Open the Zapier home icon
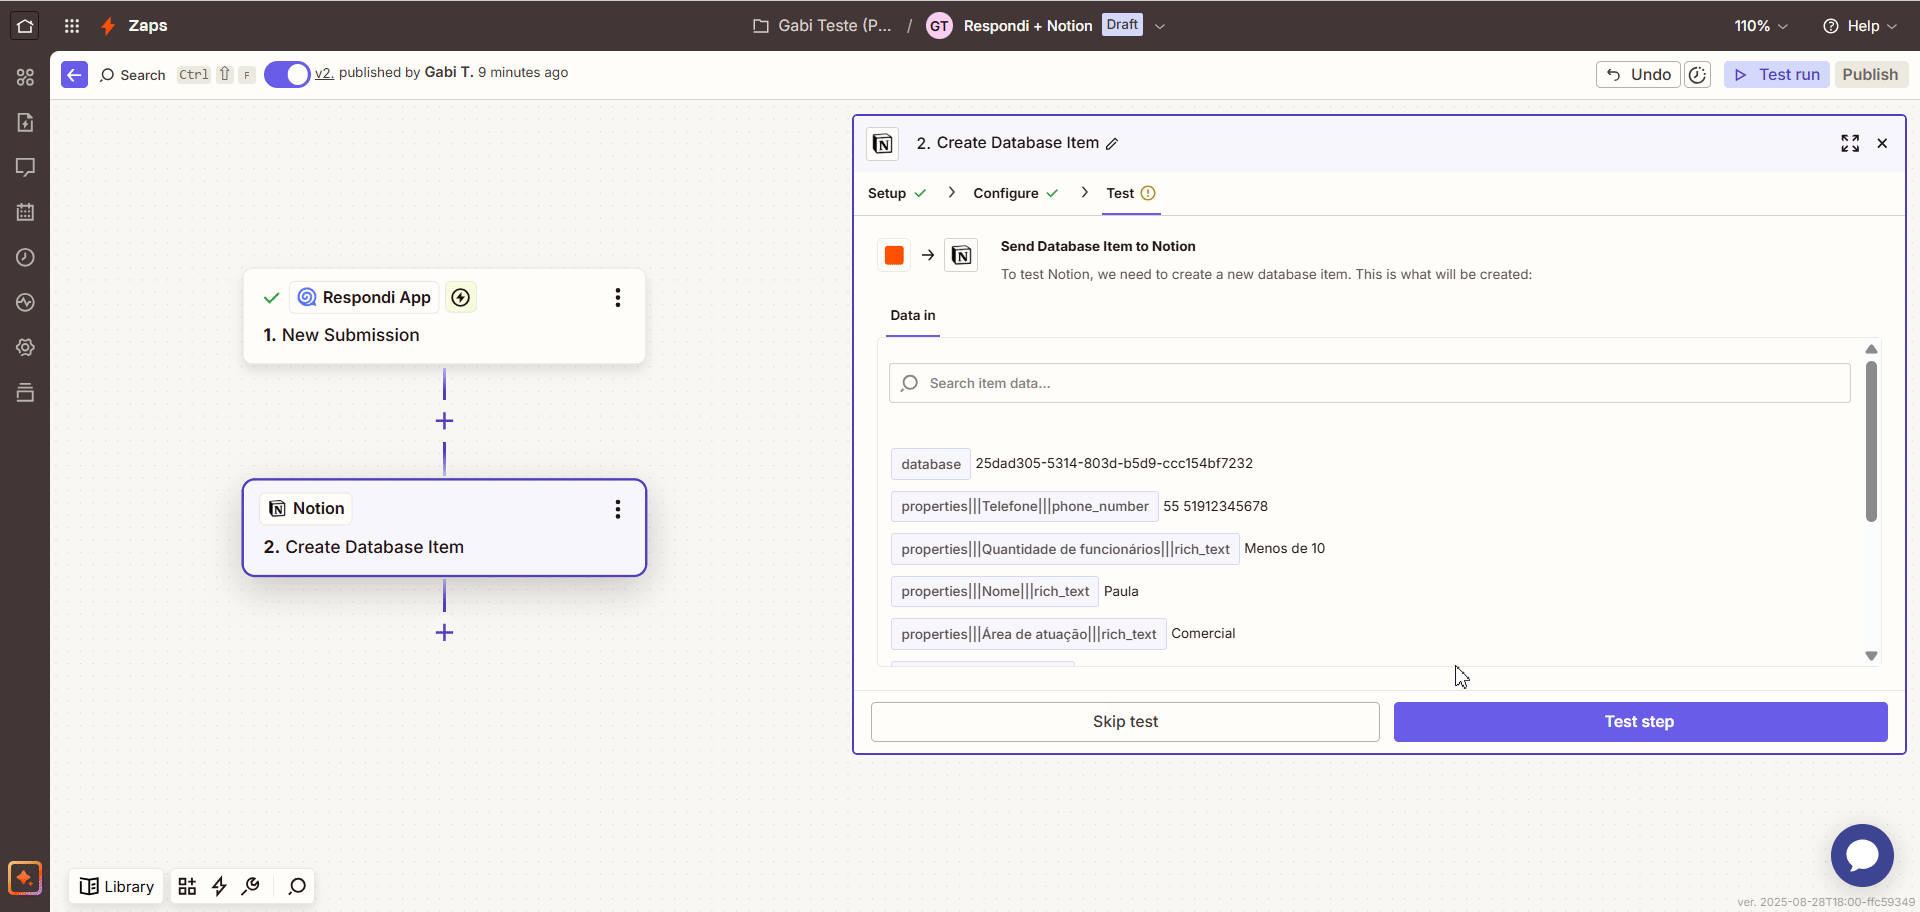Screen dimensions: 1920x912 pos(25,26)
